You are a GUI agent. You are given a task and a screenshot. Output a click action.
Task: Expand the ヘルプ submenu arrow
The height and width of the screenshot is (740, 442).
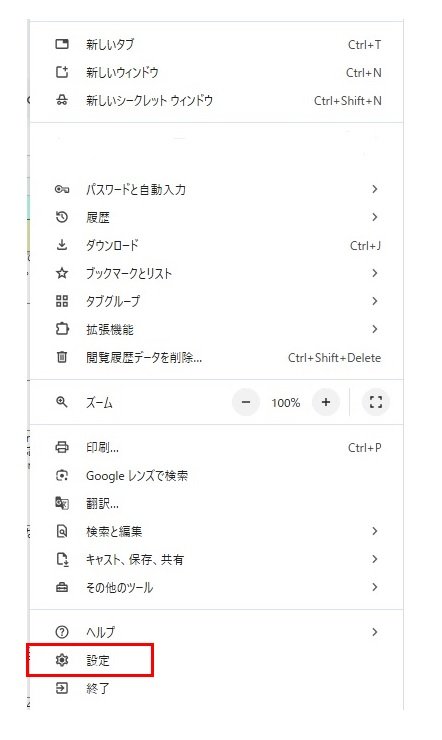(x=375, y=632)
